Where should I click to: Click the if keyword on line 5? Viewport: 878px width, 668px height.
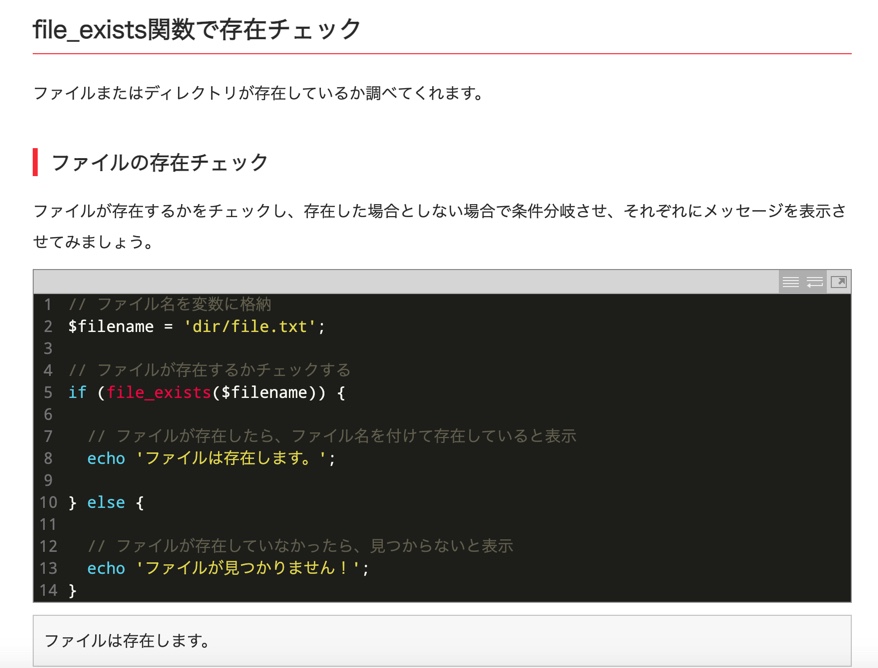(77, 393)
